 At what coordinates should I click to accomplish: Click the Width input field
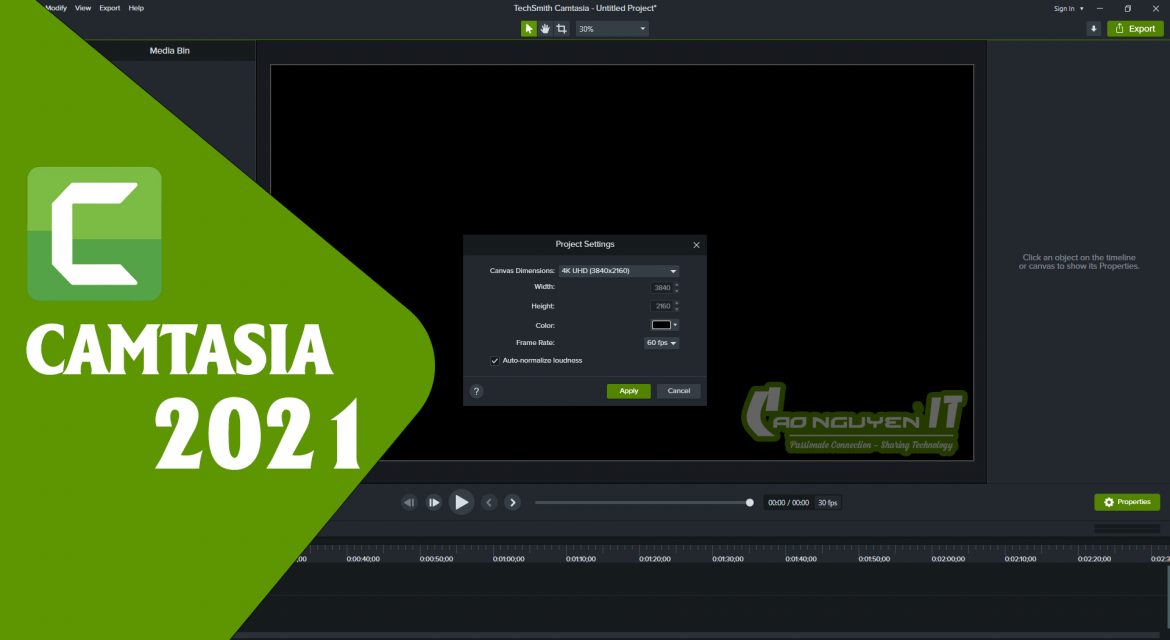click(661, 288)
